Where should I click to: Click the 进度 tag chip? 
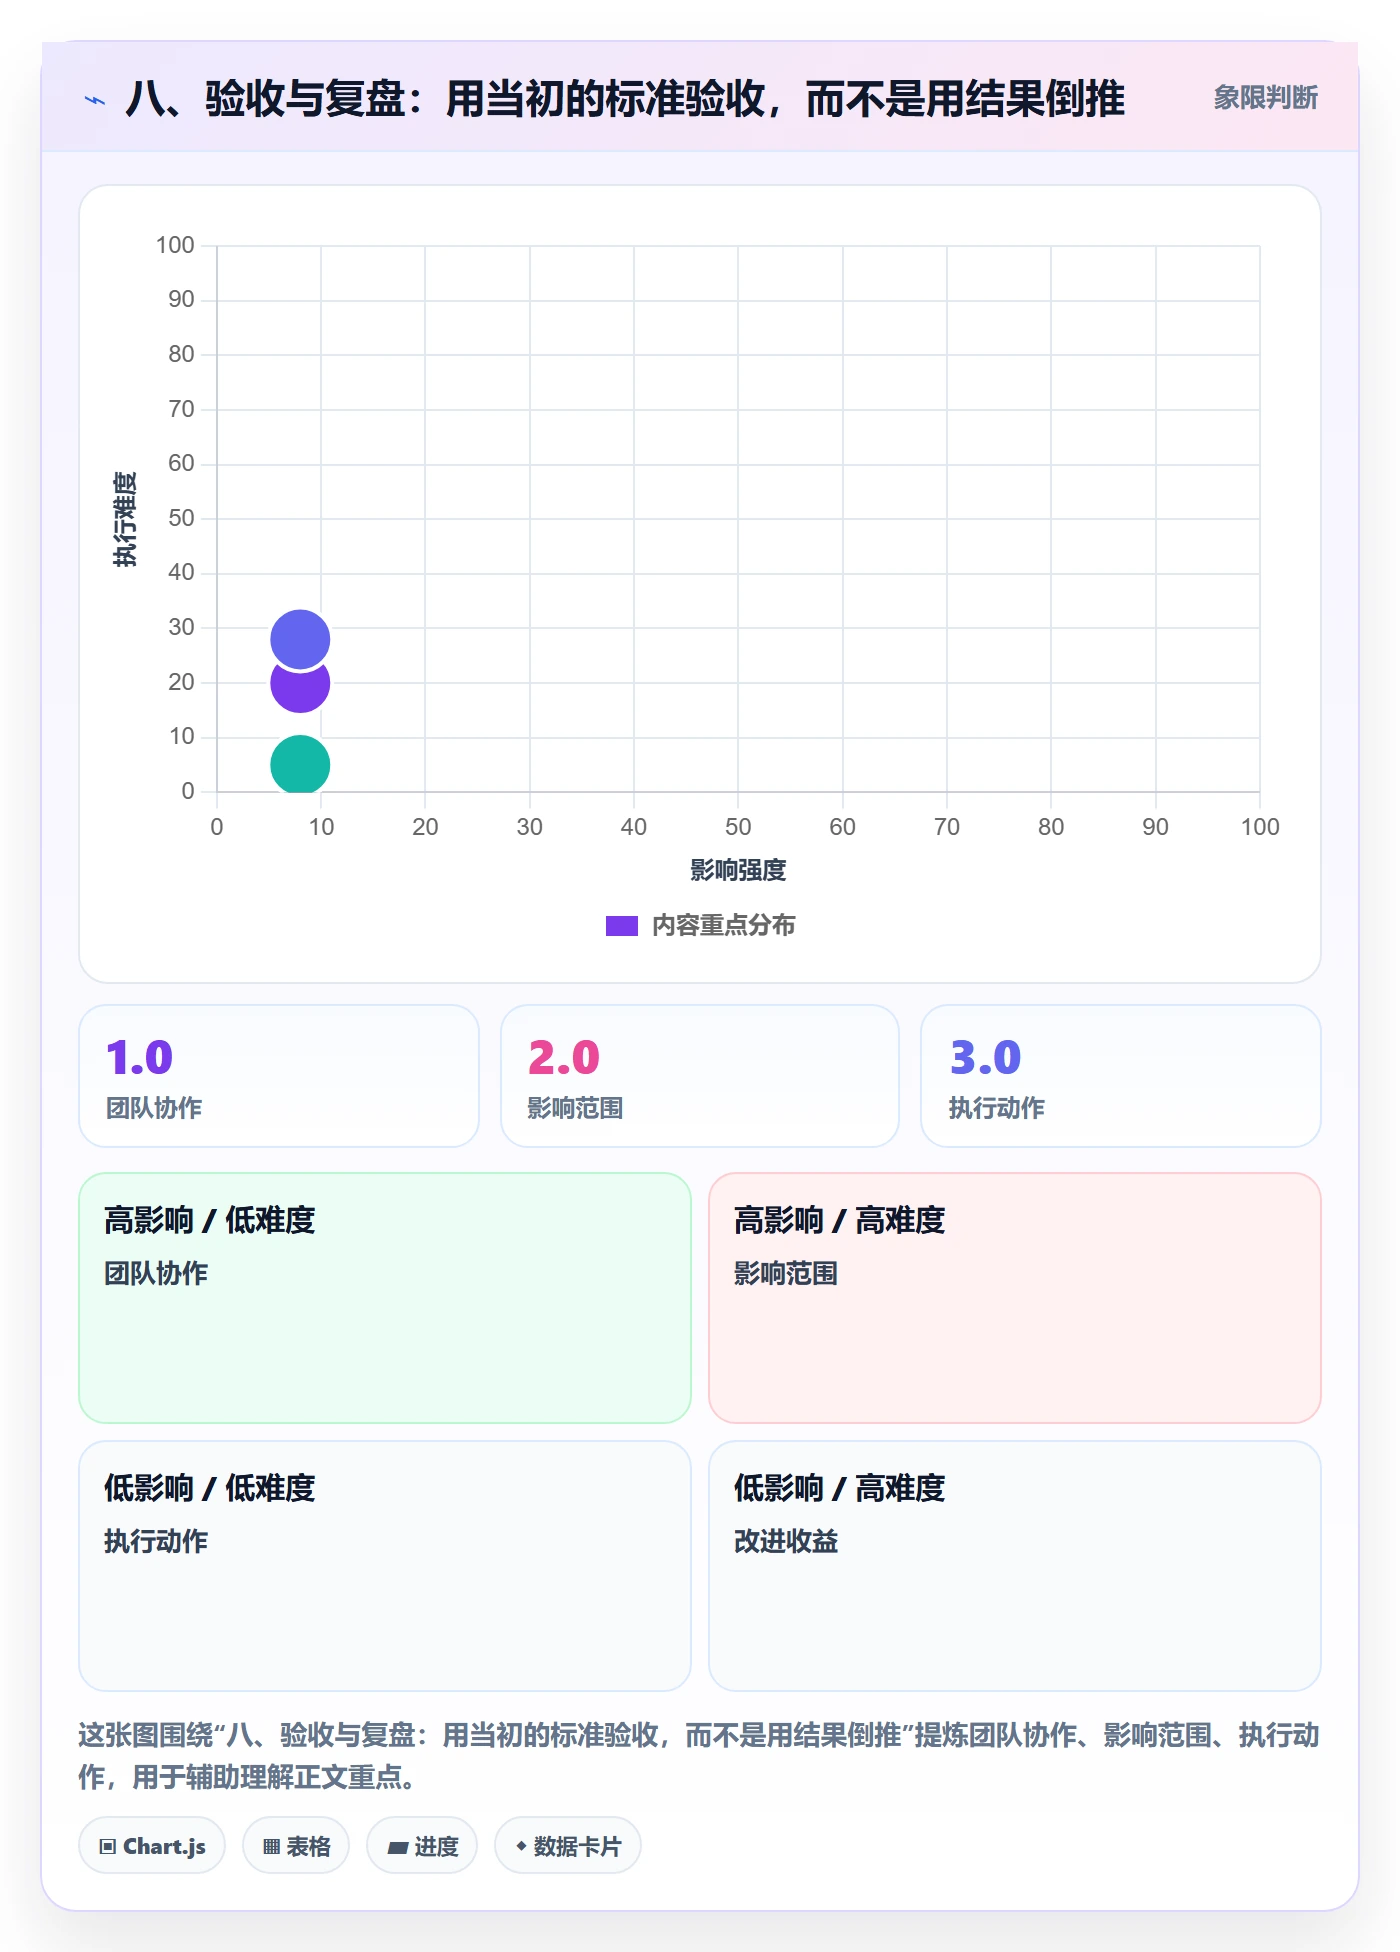pos(422,1846)
